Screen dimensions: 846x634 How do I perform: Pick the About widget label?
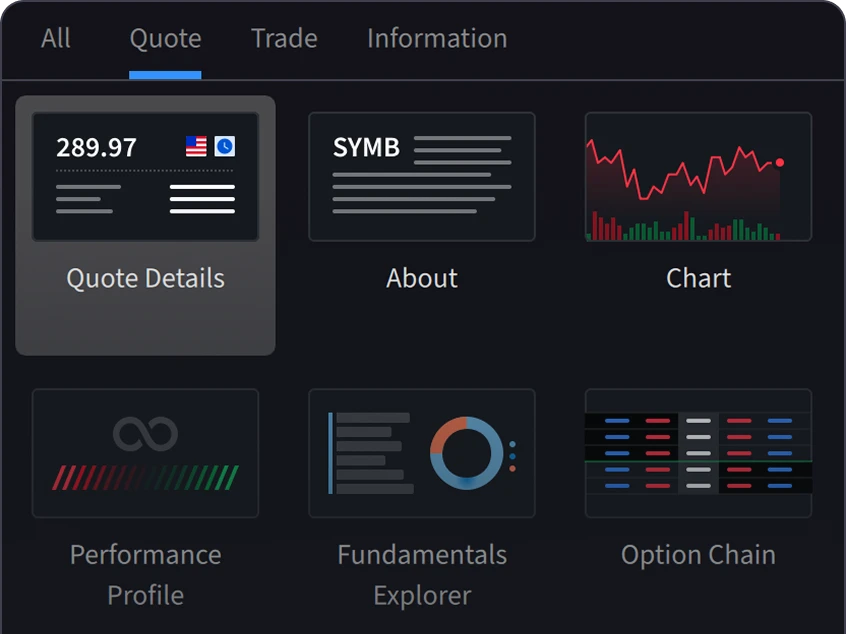point(422,278)
